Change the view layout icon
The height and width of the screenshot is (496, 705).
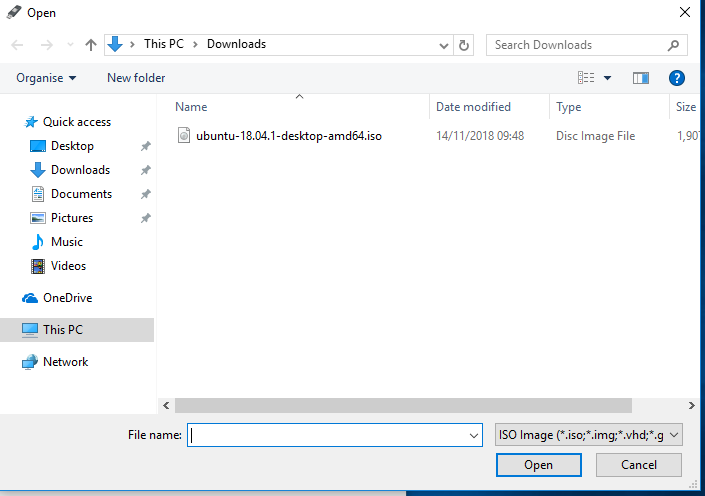[586, 78]
